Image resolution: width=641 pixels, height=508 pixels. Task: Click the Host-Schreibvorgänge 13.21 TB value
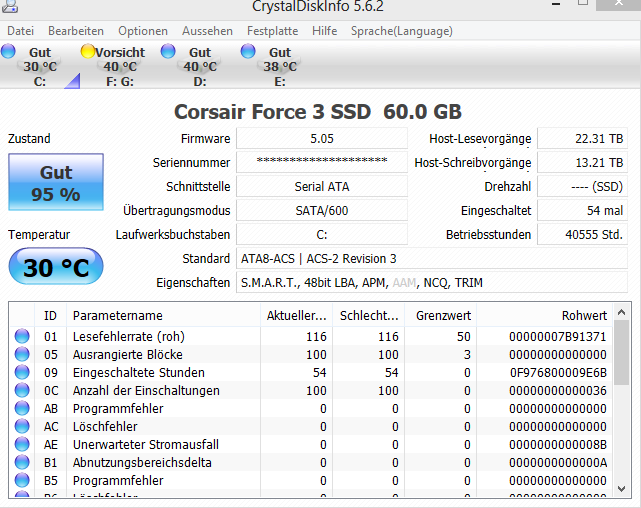pos(582,162)
